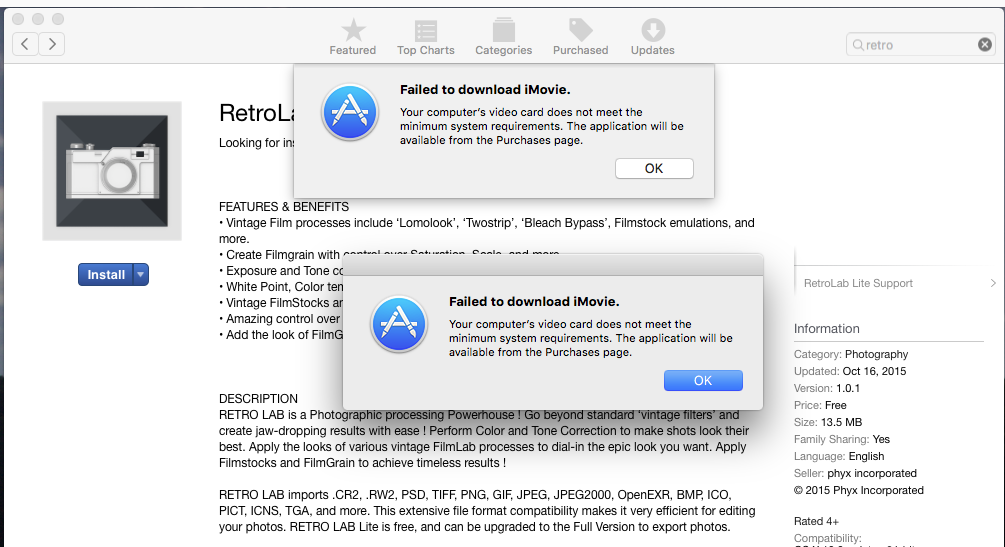Navigate forward with the right arrow
Viewport: 1005px width, 547px height.
(x=52, y=44)
